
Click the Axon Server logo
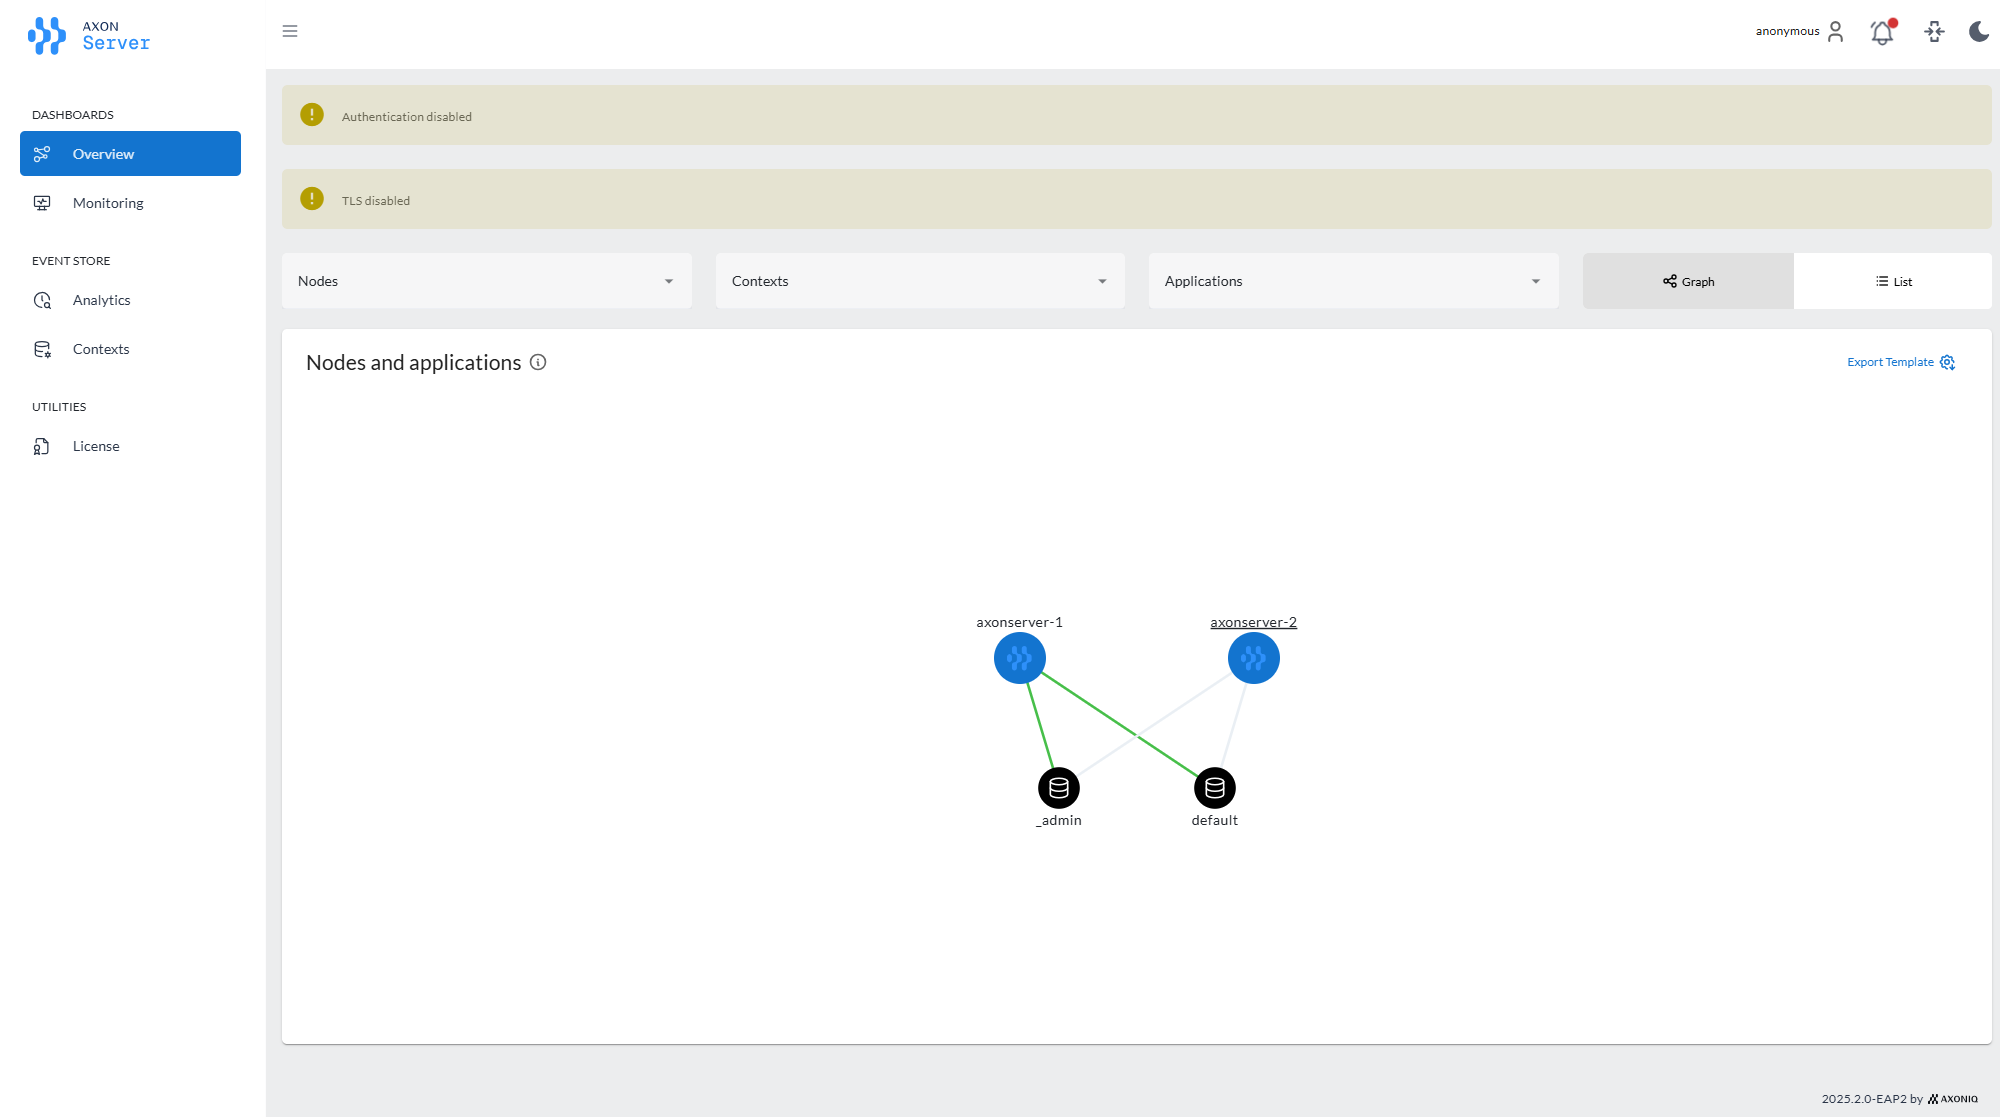click(88, 34)
